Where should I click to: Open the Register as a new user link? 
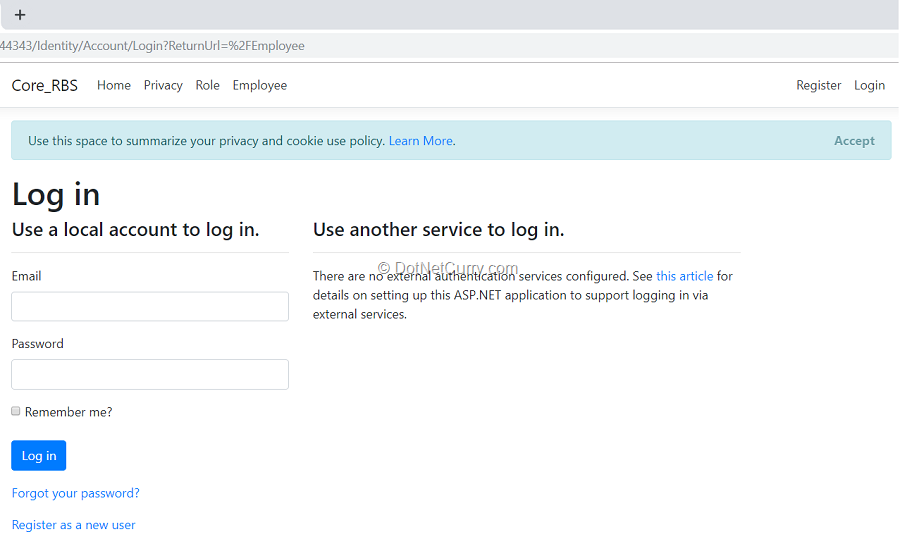(x=73, y=525)
